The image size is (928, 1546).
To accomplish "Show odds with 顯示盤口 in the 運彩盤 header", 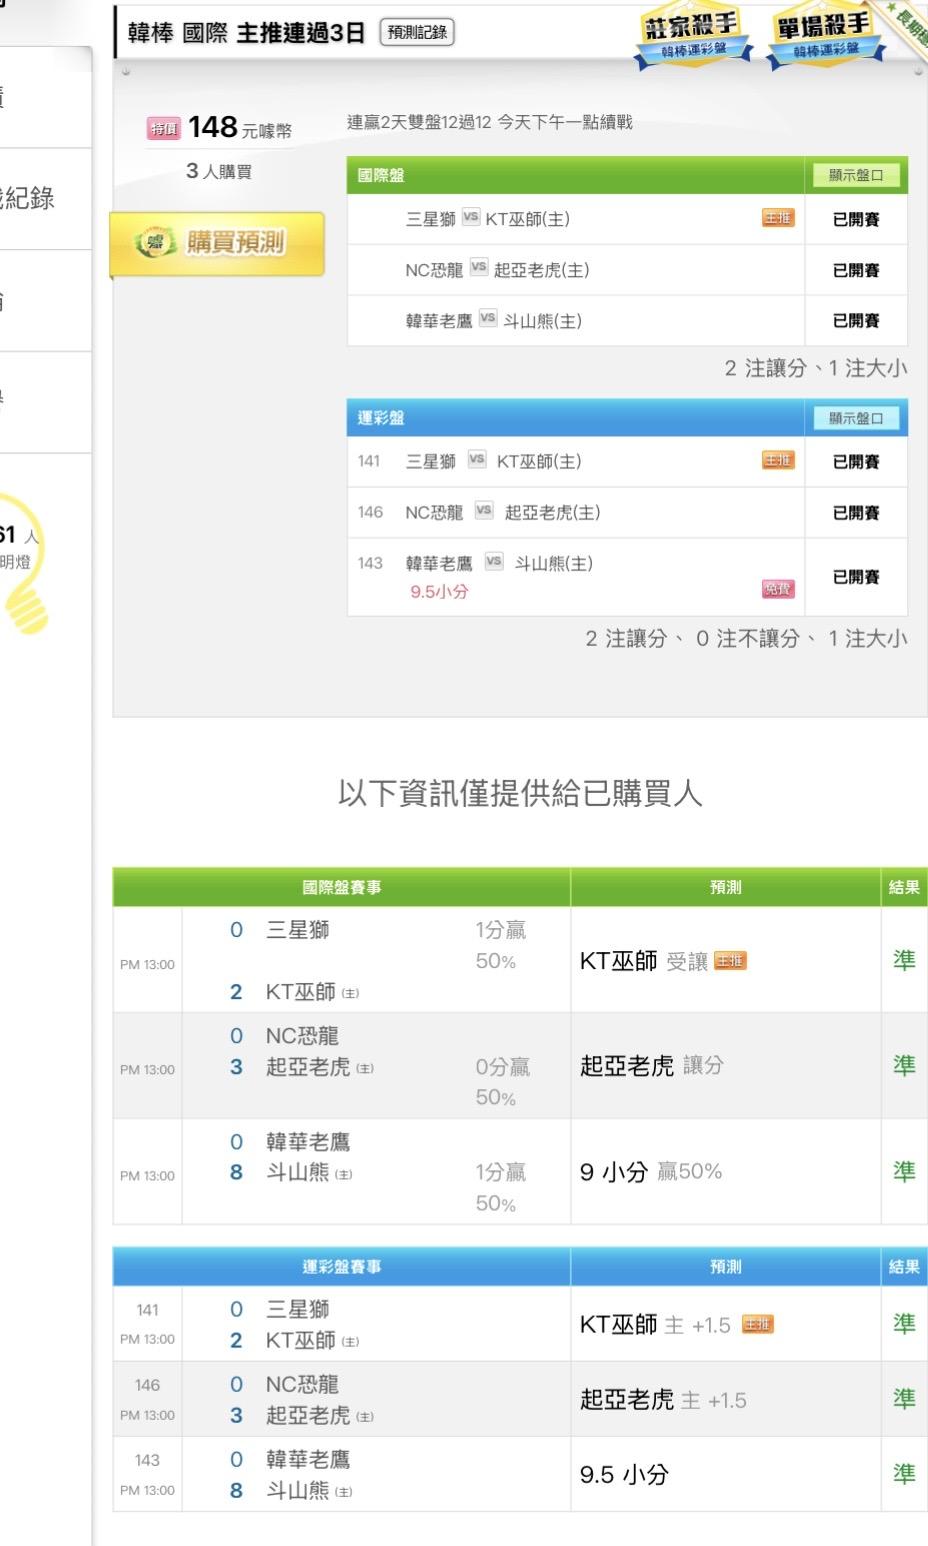I will 855,418.
